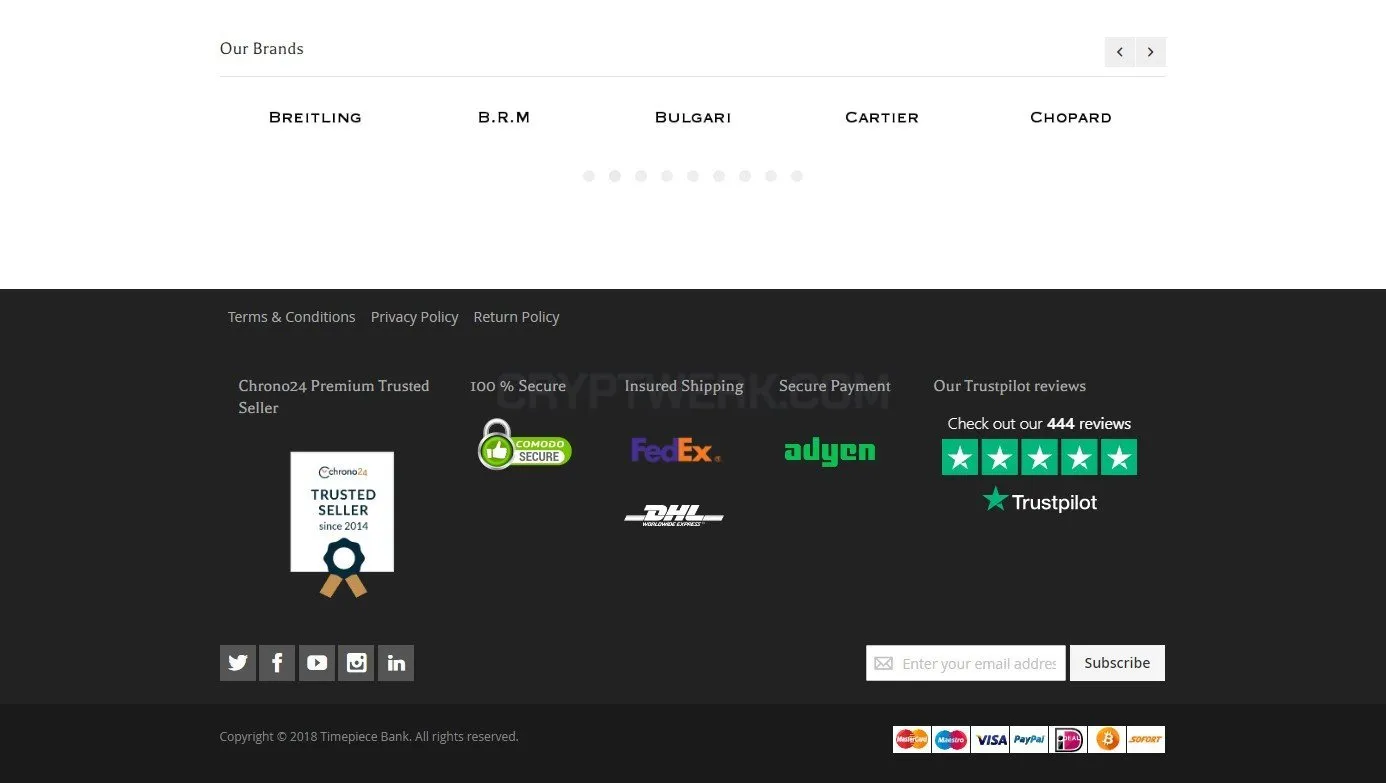Screen dimensions: 1386x783
Task: Click the Adyen logo
Action: click(x=830, y=452)
